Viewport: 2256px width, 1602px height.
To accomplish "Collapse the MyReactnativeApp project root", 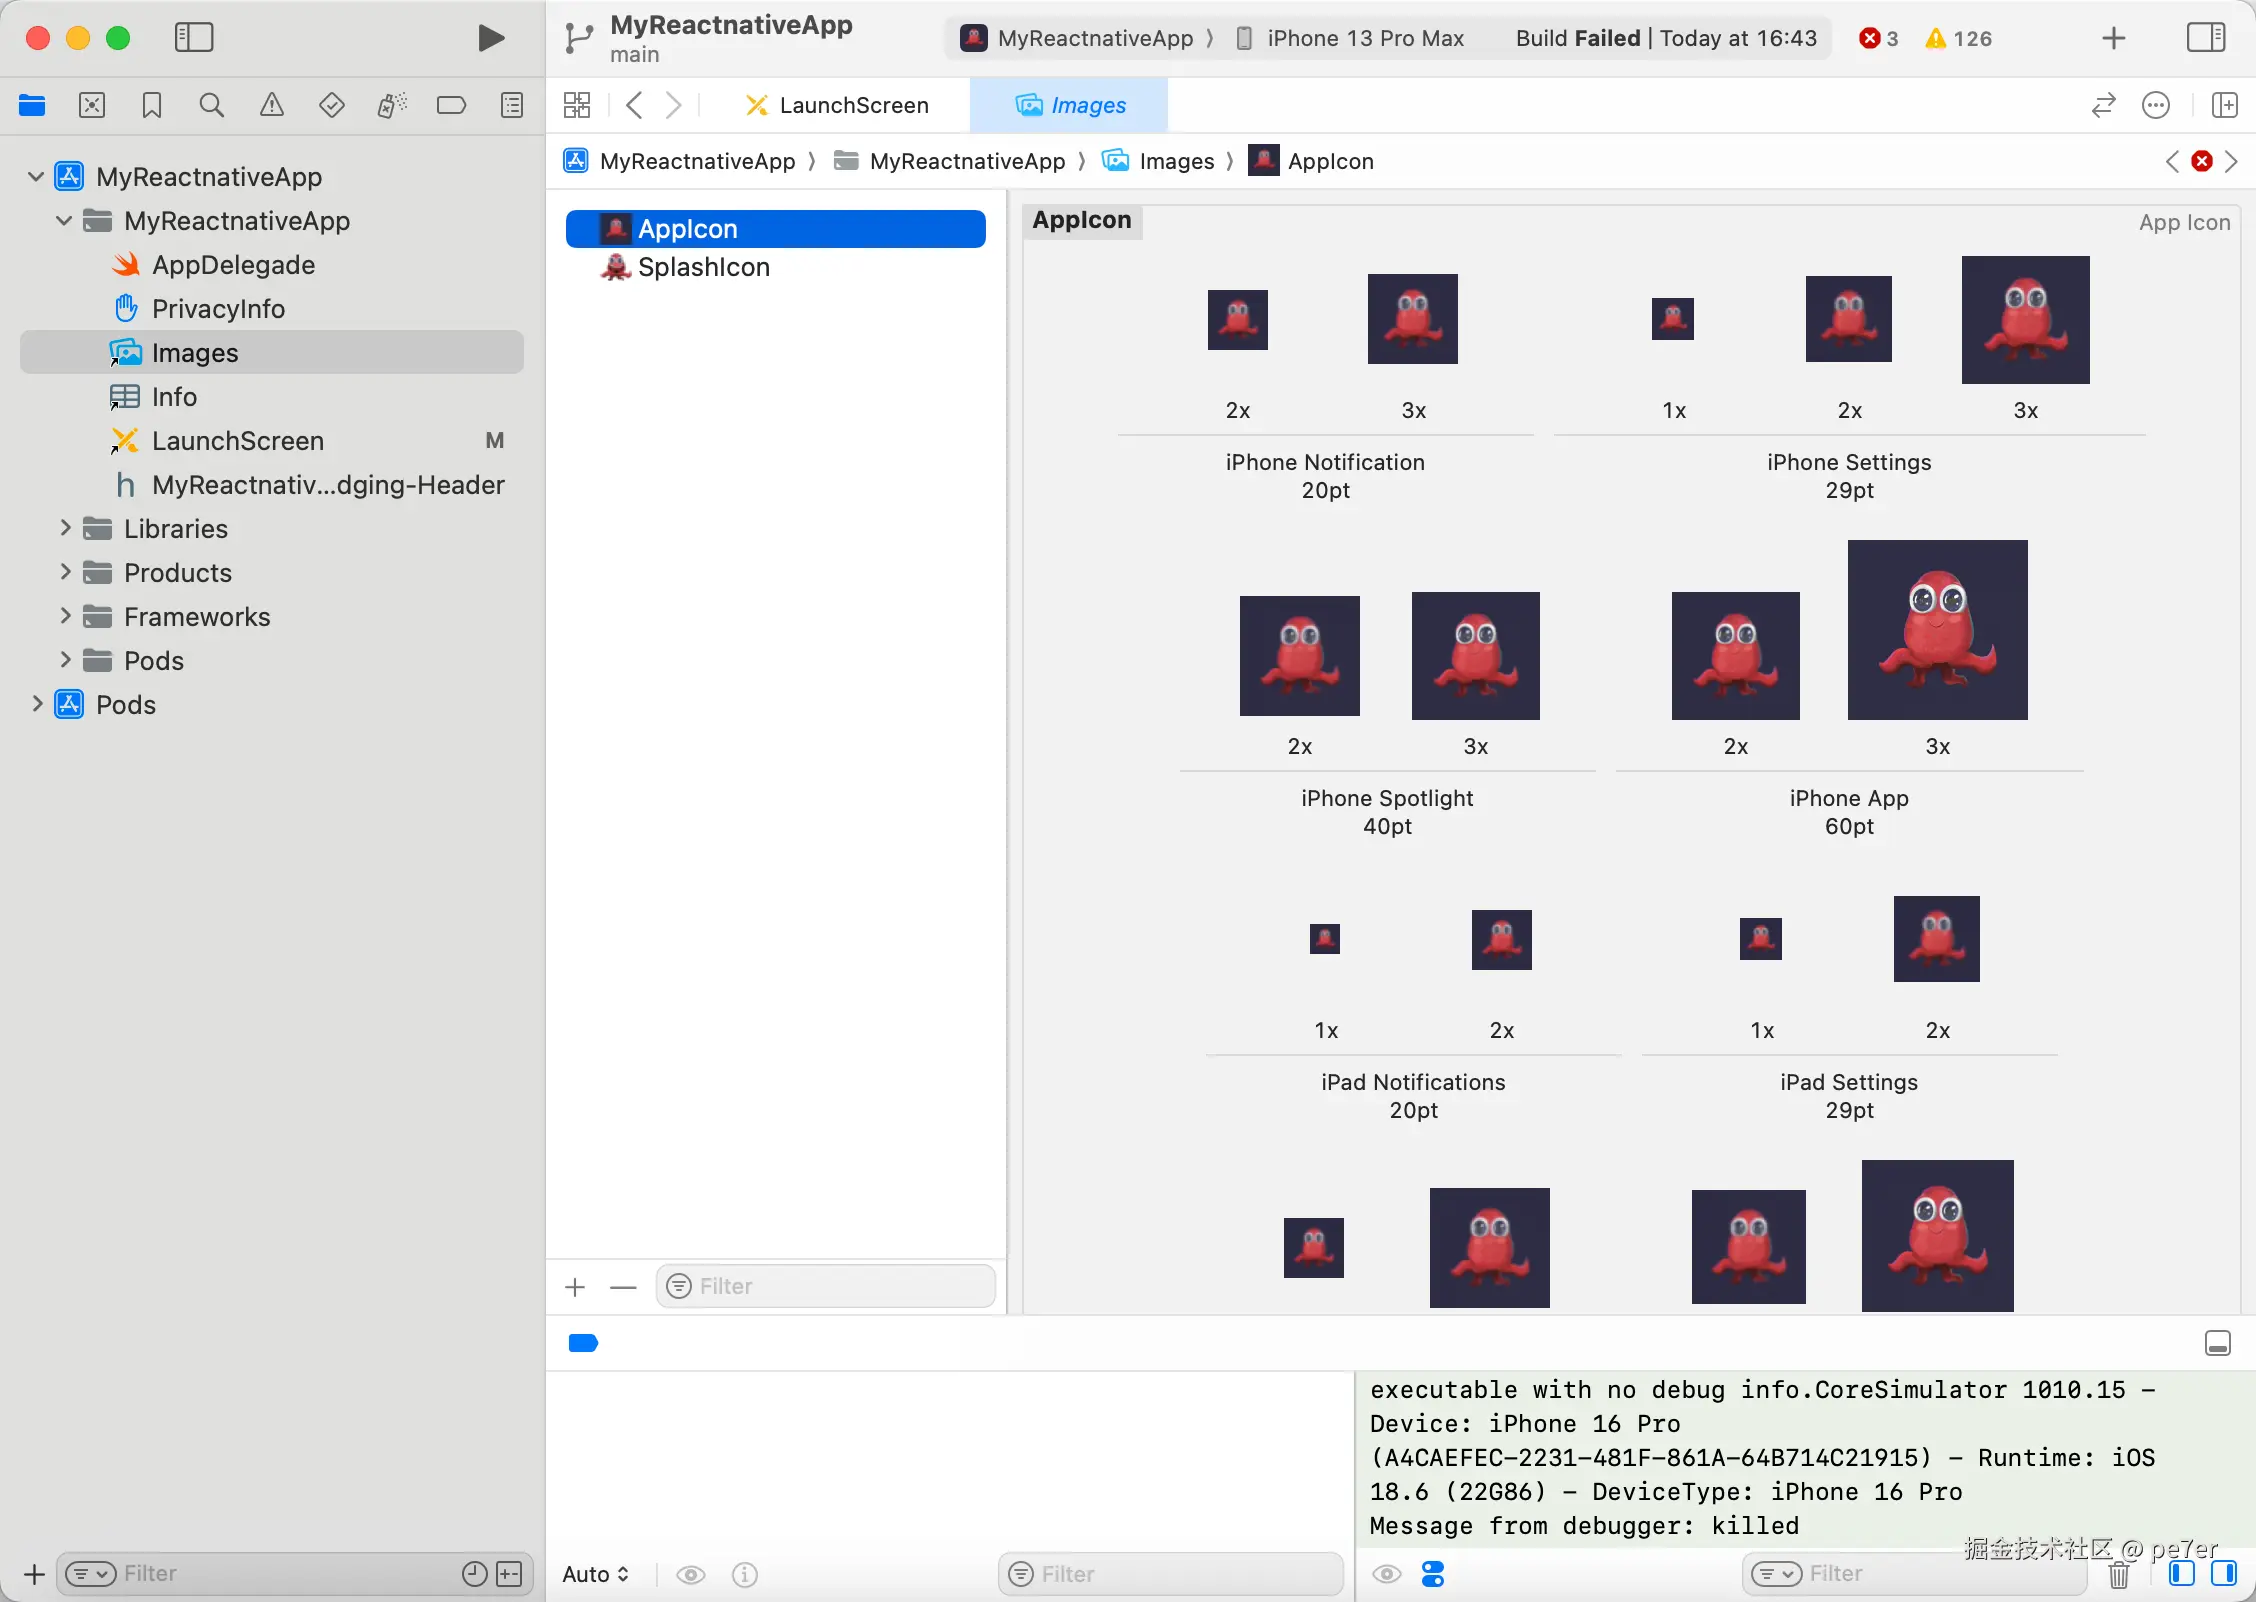I will point(36,177).
